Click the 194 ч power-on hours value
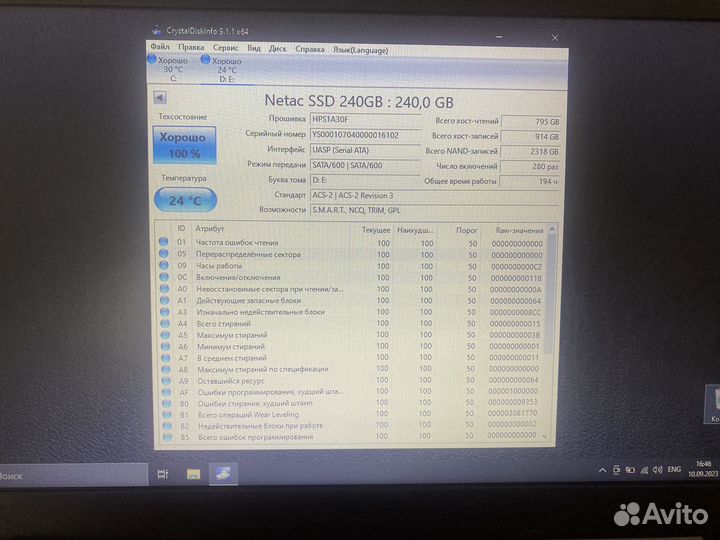Screen dimensions: 720x540 [529, 181]
